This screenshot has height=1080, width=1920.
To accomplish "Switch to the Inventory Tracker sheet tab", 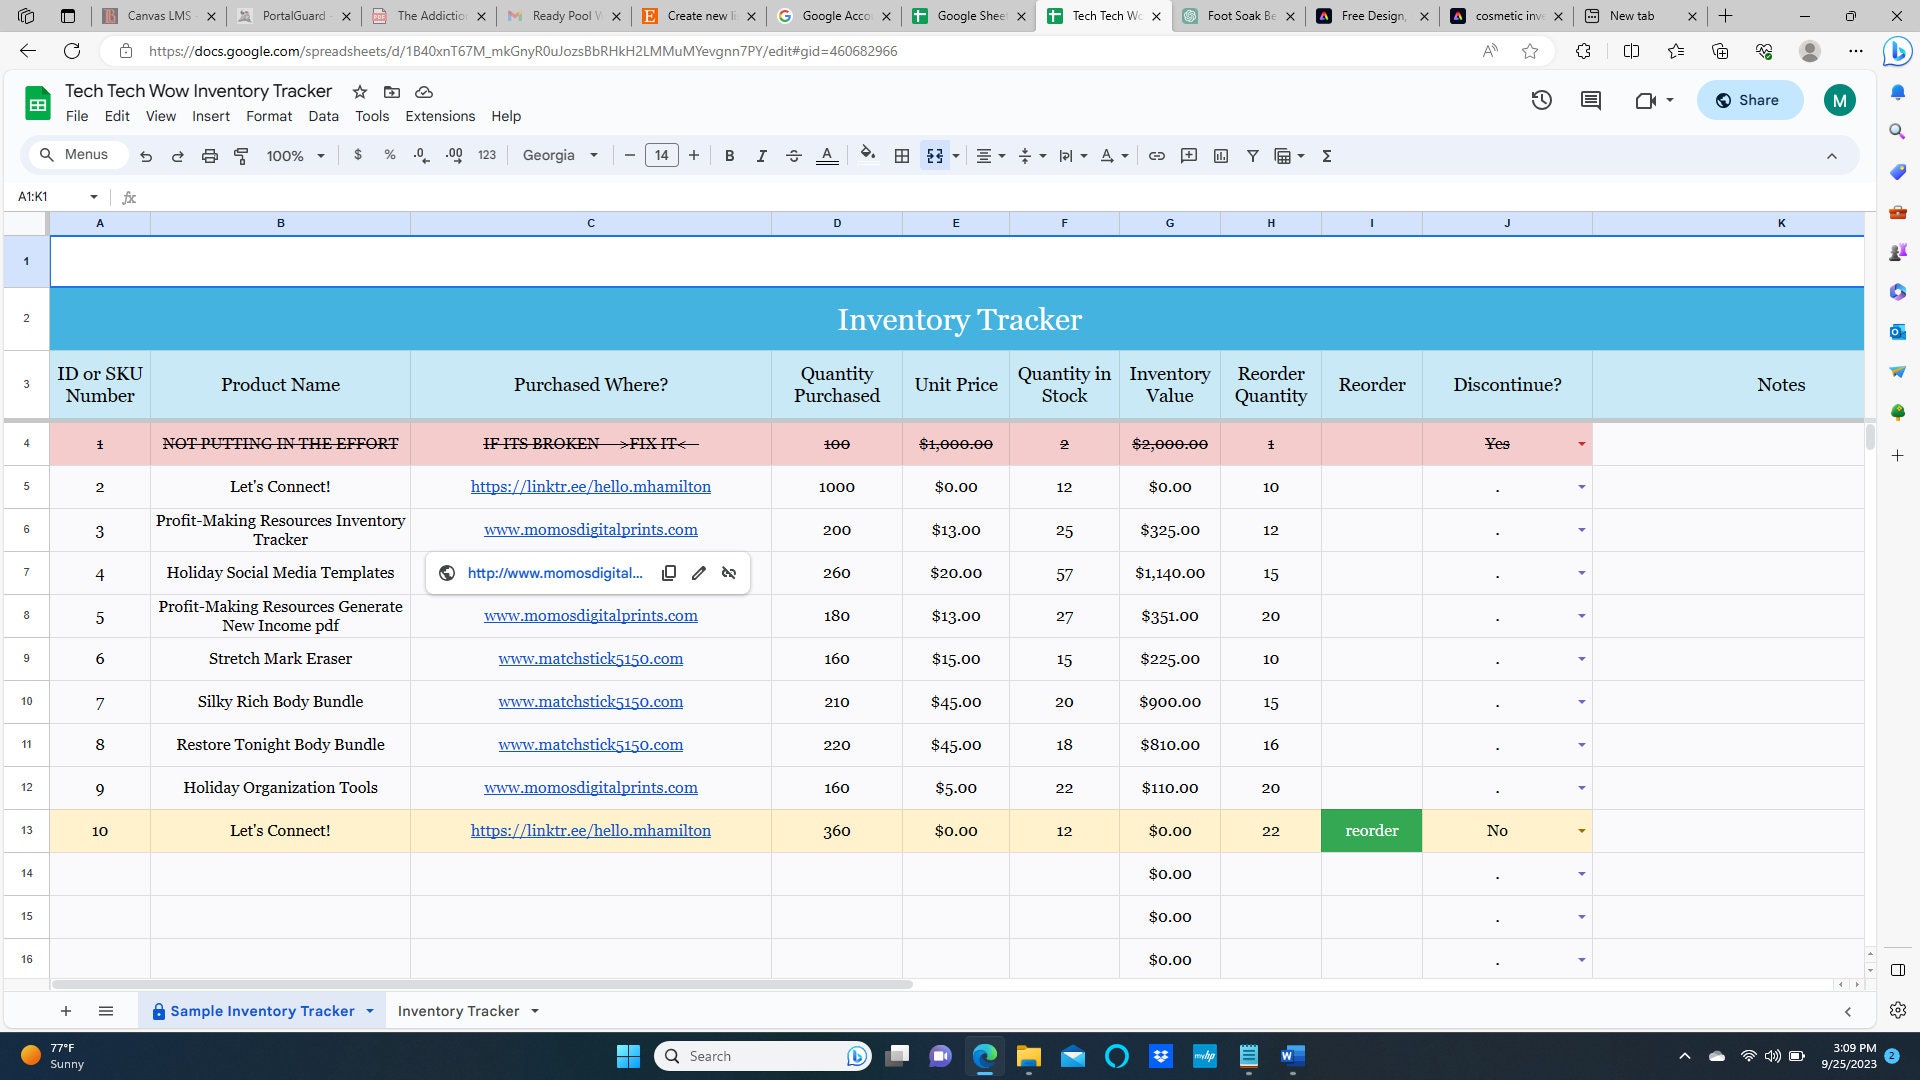I will tap(460, 1011).
